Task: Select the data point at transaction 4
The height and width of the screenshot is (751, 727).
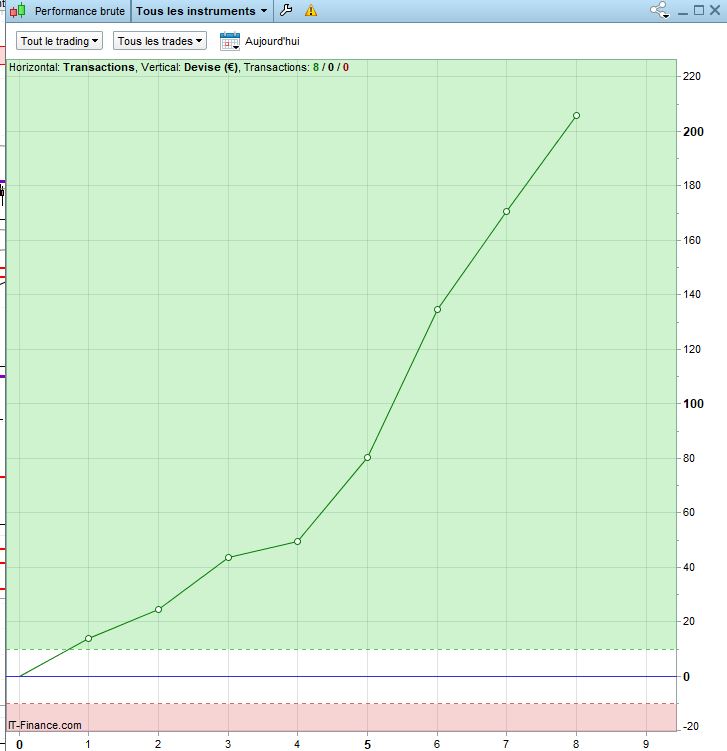Action: coord(297,541)
